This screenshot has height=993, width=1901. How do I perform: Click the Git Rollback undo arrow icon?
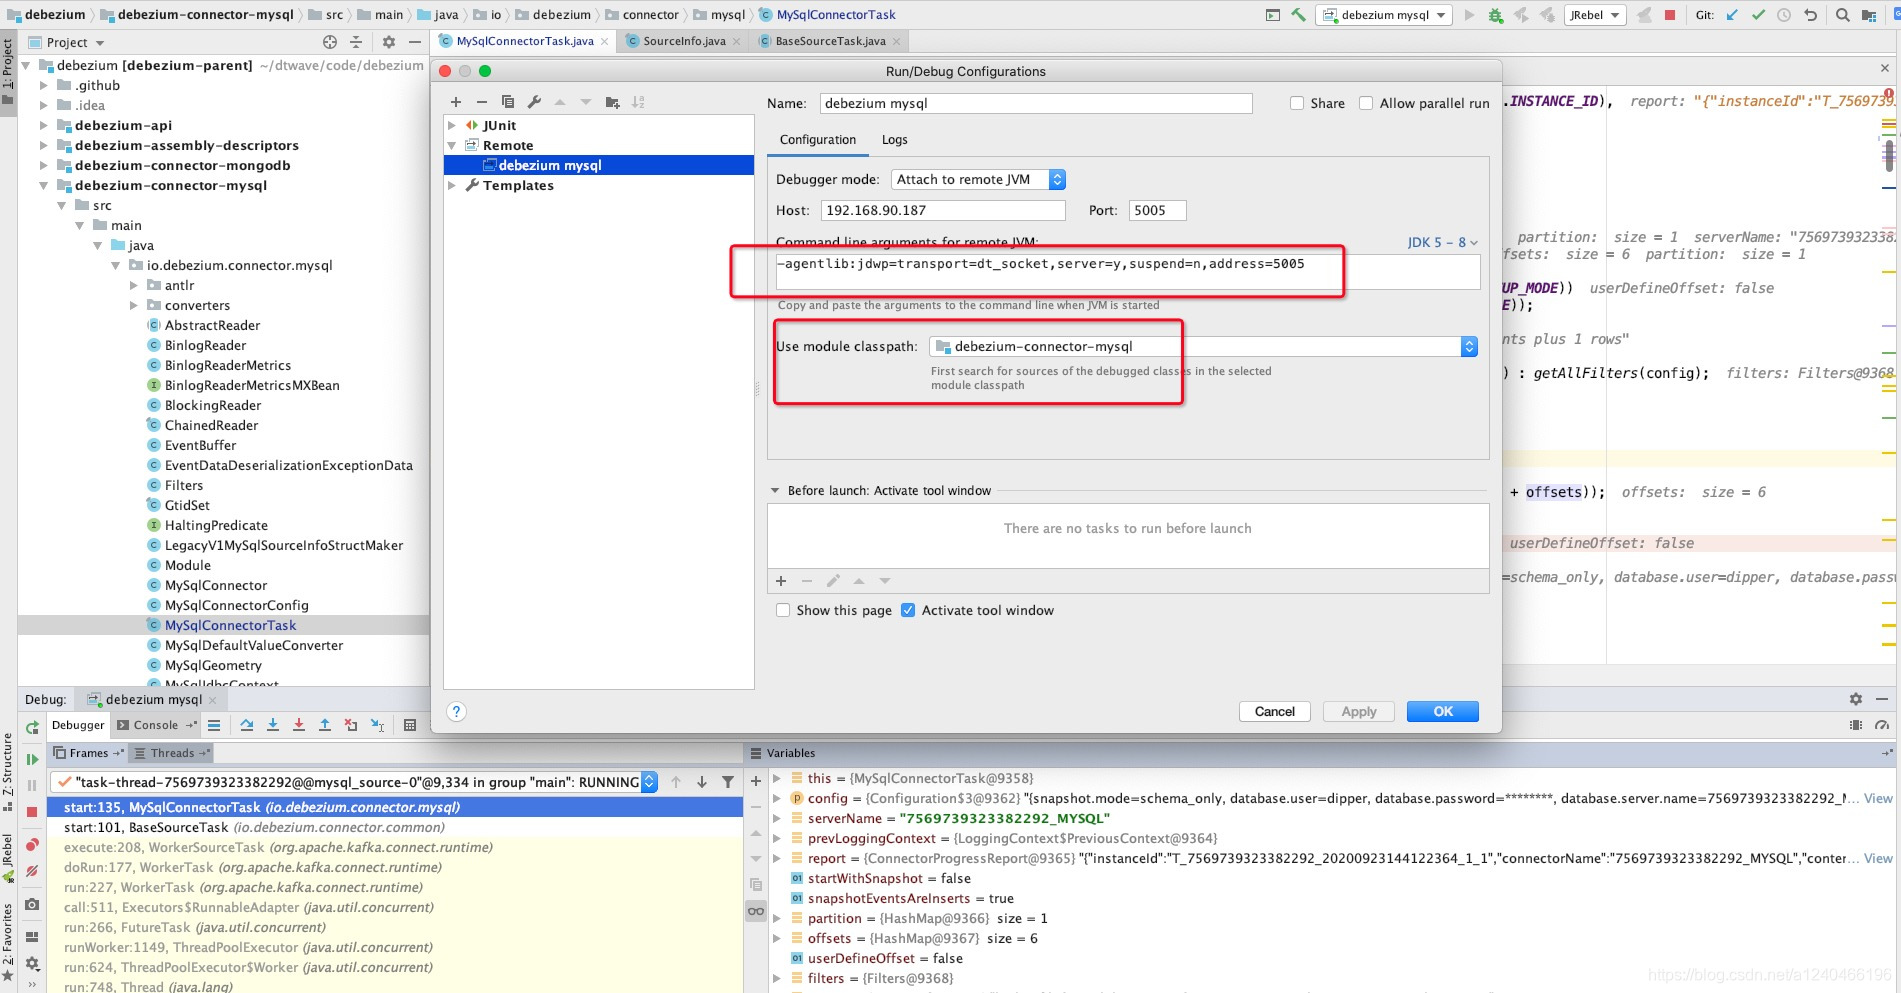click(1810, 15)
